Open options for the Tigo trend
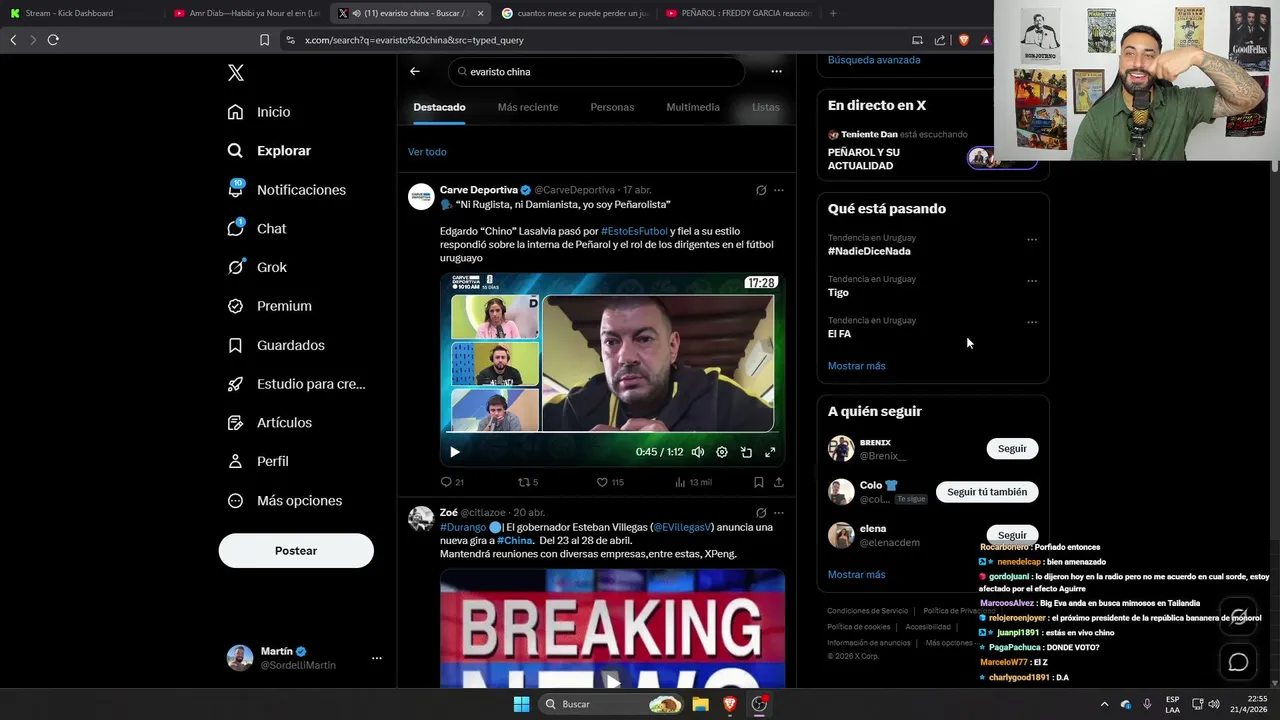1280x720 pixels. point(1032,281)
